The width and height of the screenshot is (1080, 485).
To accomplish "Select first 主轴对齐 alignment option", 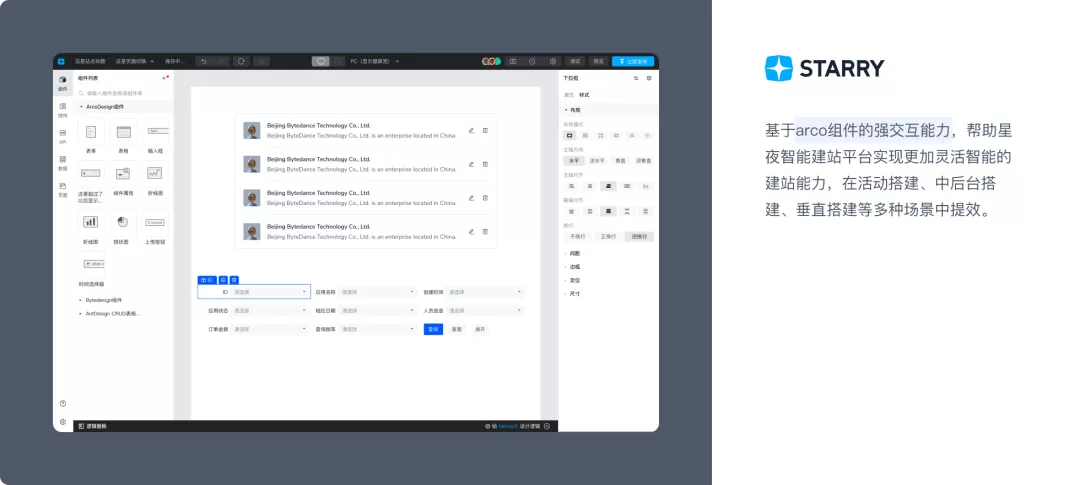I will click(571, 186).
